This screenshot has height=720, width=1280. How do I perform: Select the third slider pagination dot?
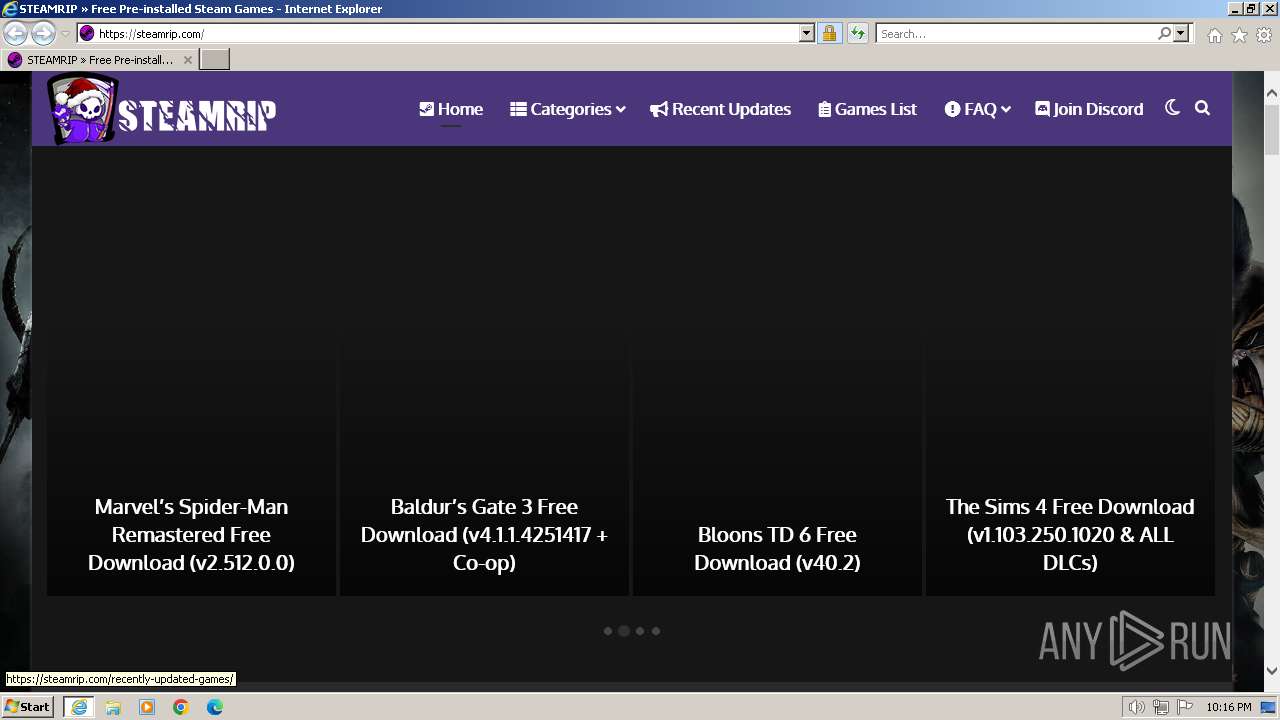pos(640,631)
